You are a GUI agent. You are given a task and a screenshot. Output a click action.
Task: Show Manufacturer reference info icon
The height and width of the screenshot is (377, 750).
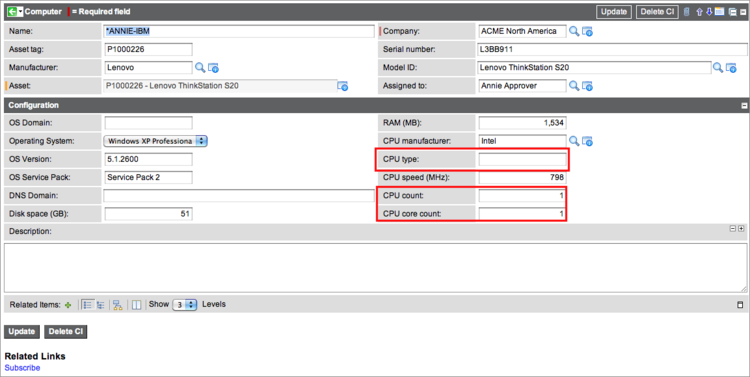213,68
